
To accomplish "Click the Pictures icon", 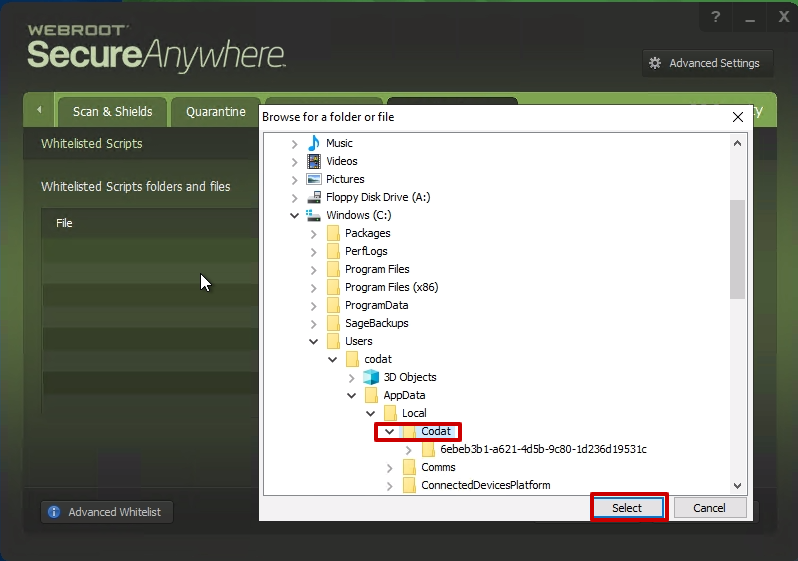I will (314, 179).
